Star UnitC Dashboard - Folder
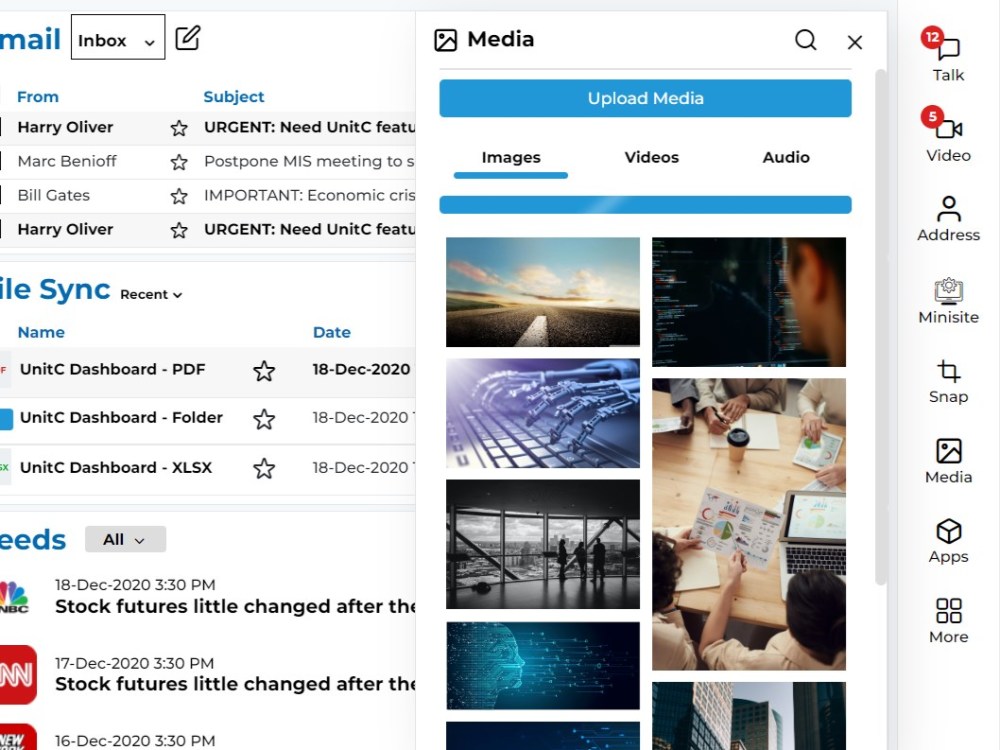Image resolution: width=1000 pixels, height=750 pixels. [264, 419]
